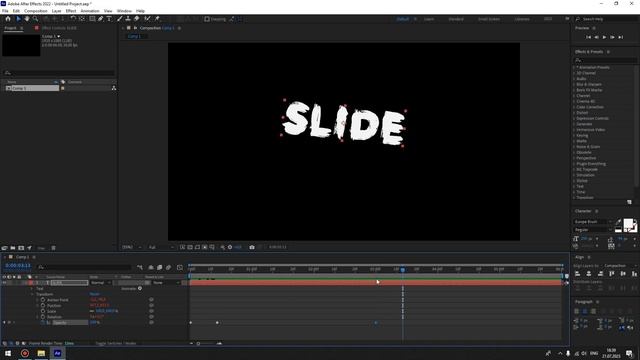This screenshot has width=640, height=360.
Task: Click the new composition icon in Project panel
Action: pos(21,248)
